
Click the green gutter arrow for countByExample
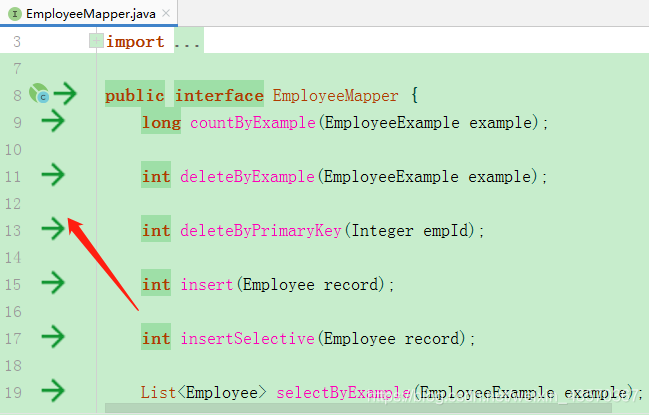(x=53, y=121)
